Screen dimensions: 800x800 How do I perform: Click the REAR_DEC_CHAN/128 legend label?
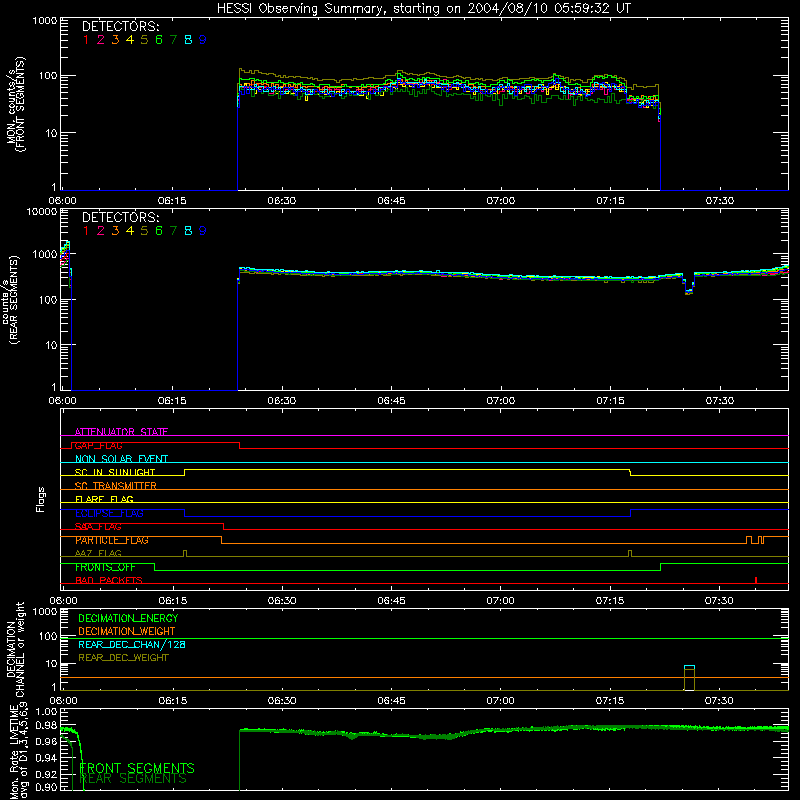(x=132, y=645)
